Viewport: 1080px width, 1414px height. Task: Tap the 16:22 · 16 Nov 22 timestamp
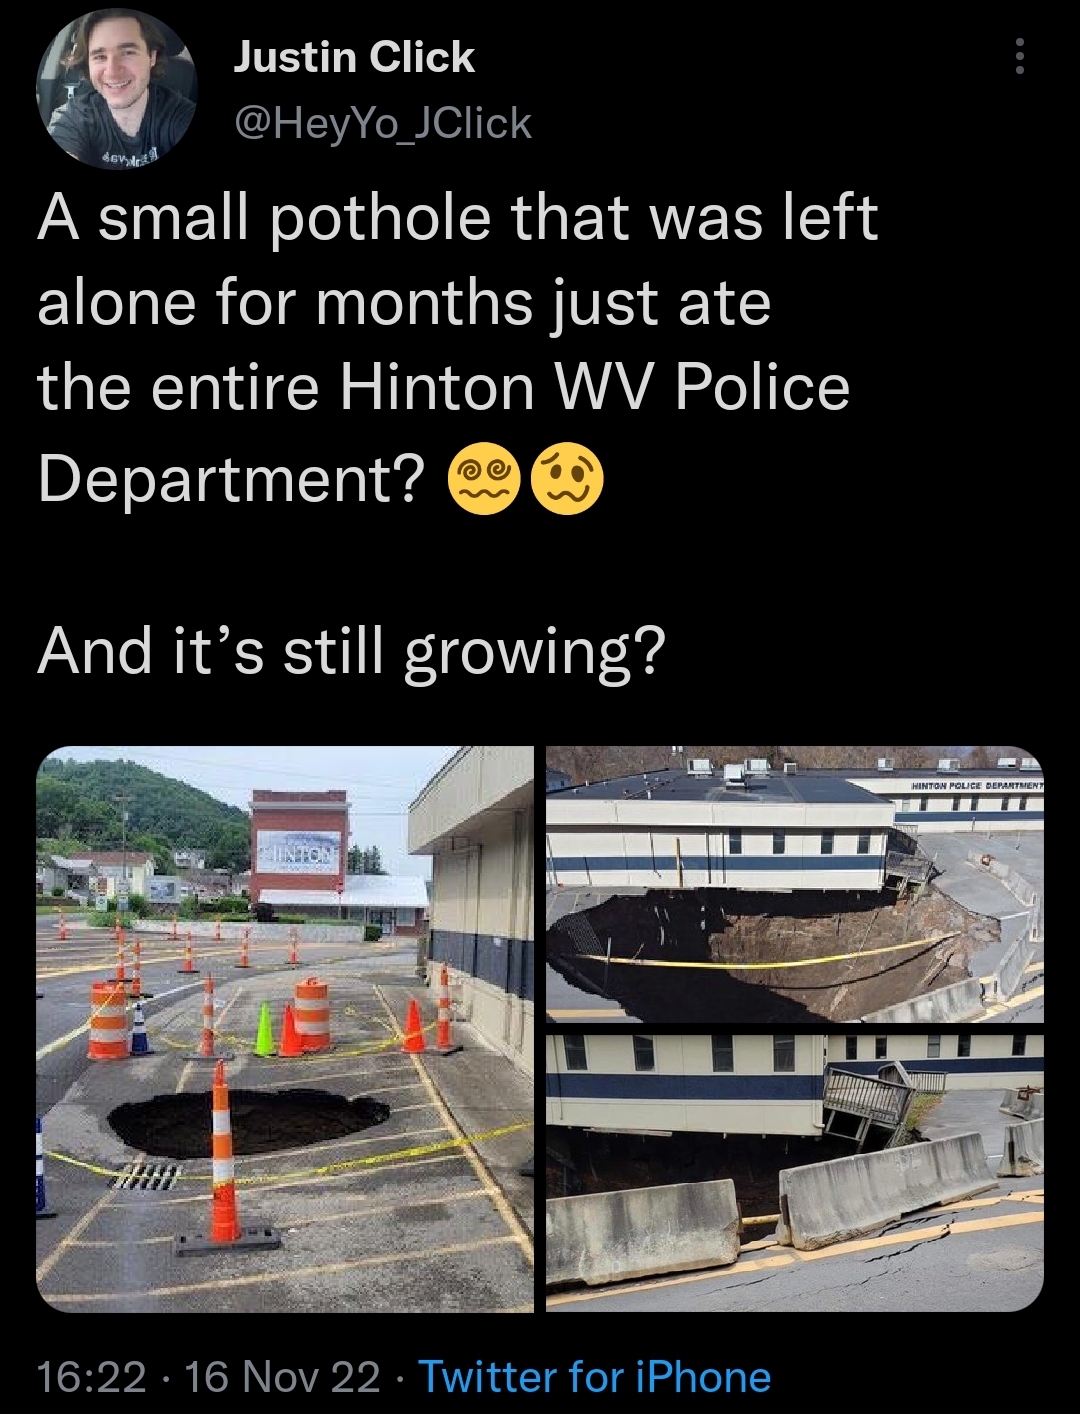[209, 1377]
